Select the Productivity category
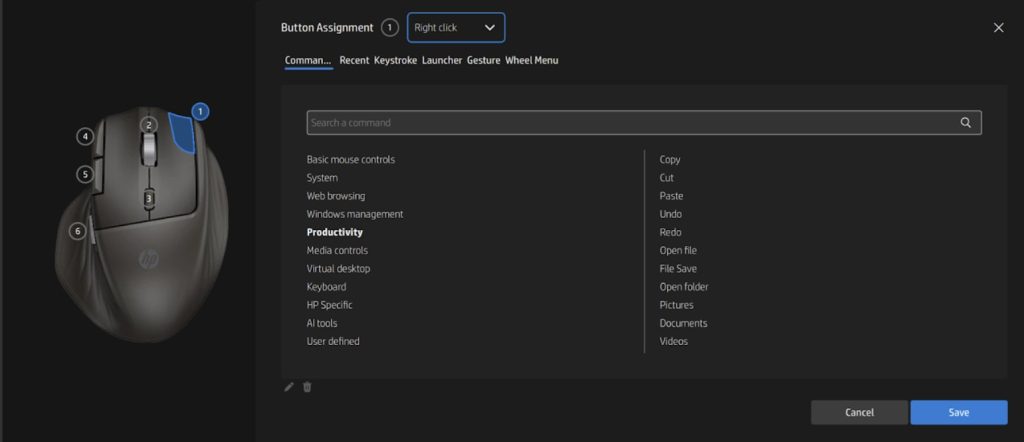1024x442 pixels. pyautogui.click(x=334, y=232)
